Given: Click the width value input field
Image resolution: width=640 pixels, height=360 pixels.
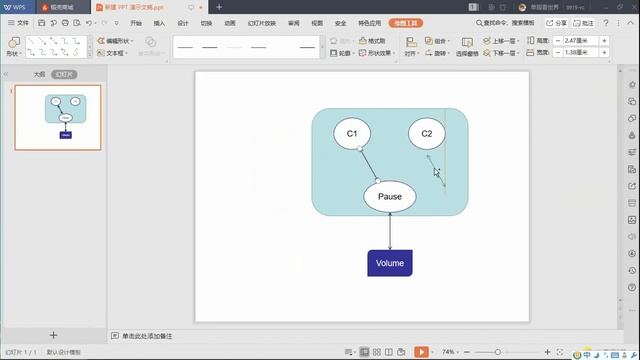Looking at the screenshot, I should click(580, 52).
